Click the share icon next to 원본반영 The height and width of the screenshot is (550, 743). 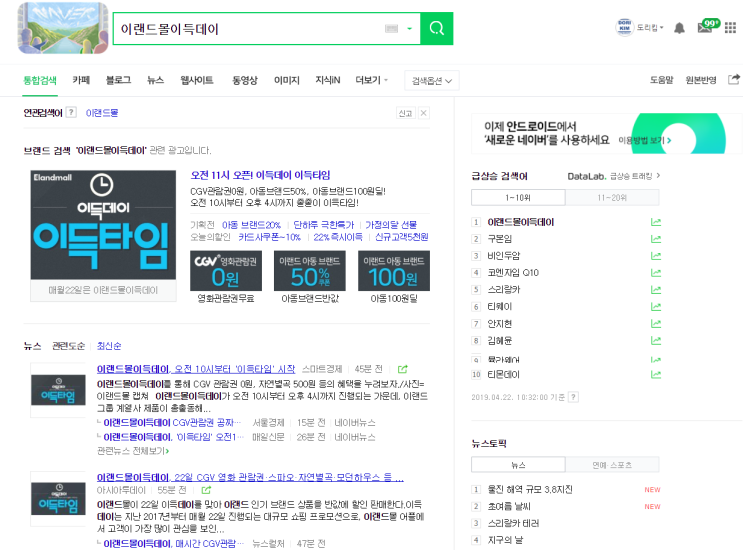(x=733, y=80)
